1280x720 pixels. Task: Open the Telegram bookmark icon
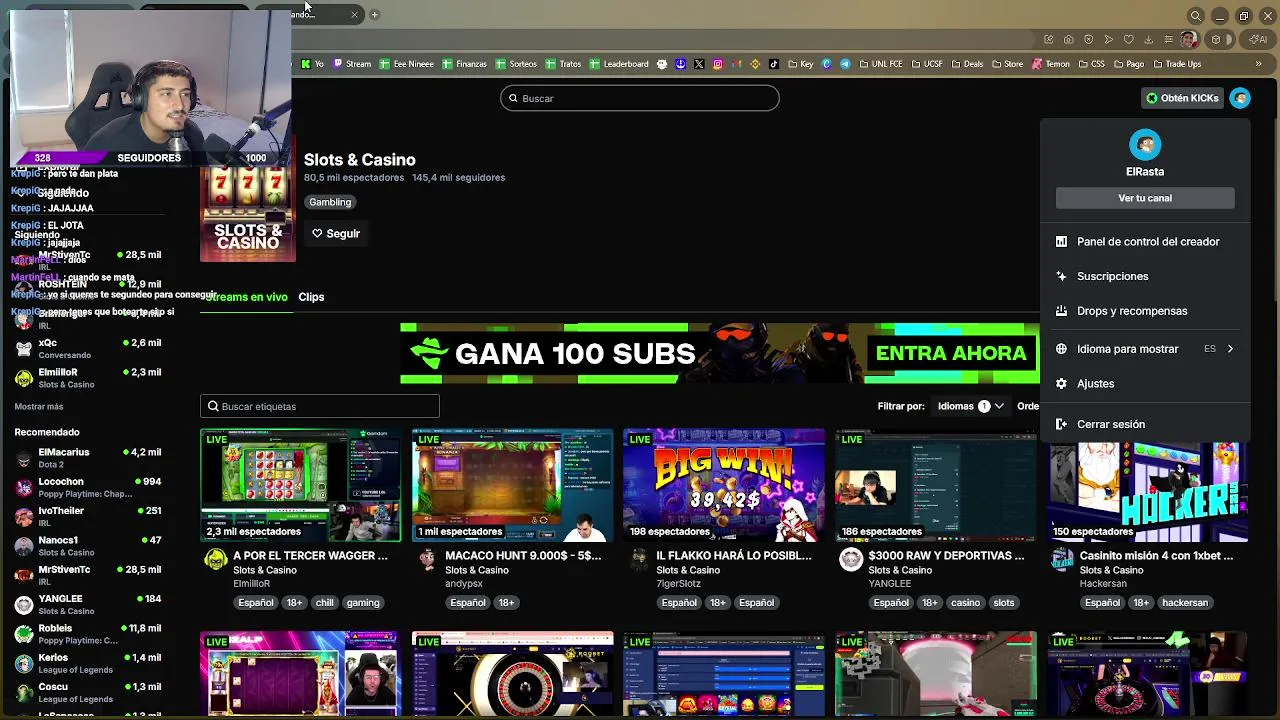[845, 64]
